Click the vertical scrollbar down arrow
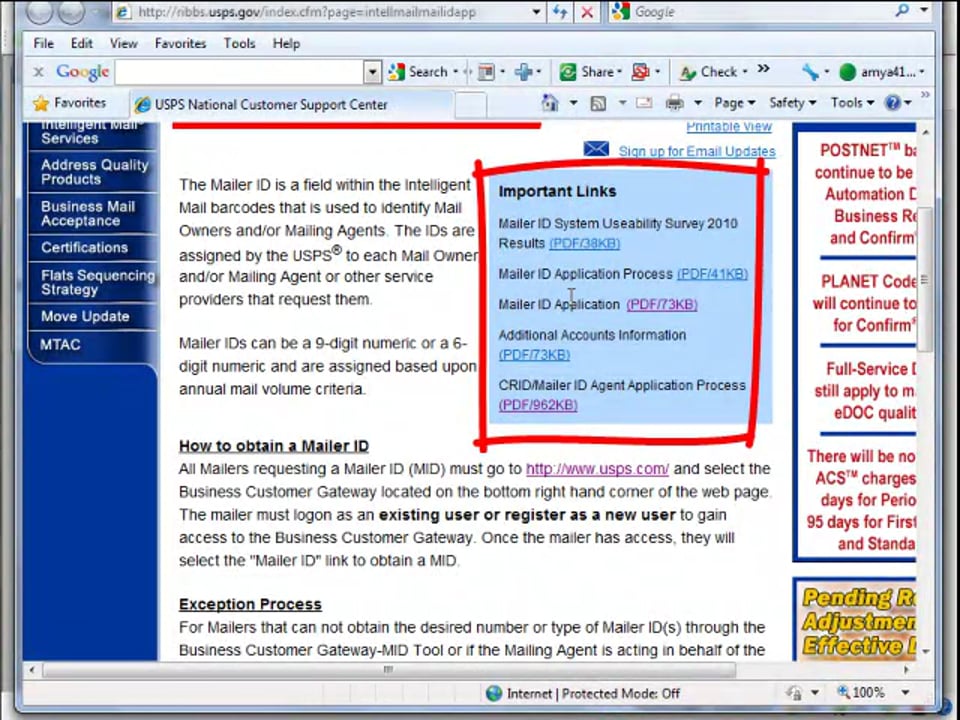 tap(925, 651)
